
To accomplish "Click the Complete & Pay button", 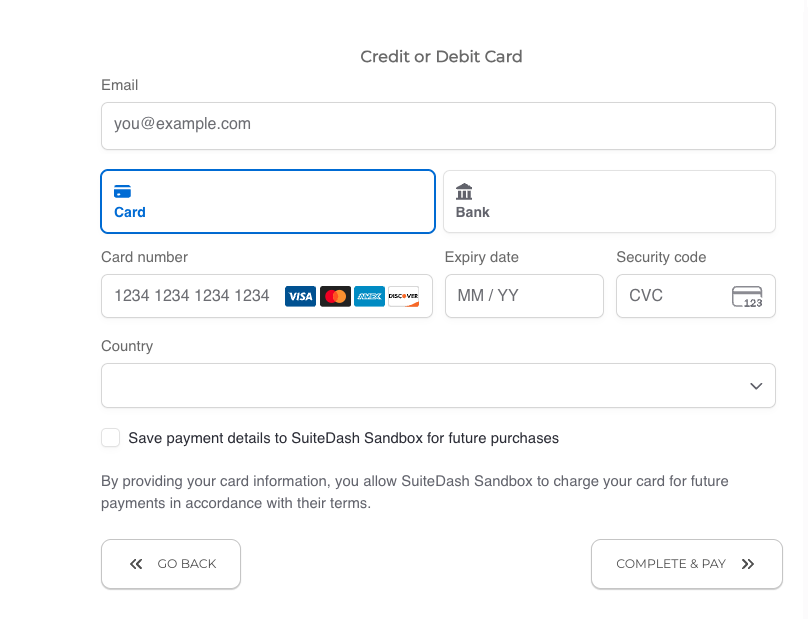I will 687,564.
